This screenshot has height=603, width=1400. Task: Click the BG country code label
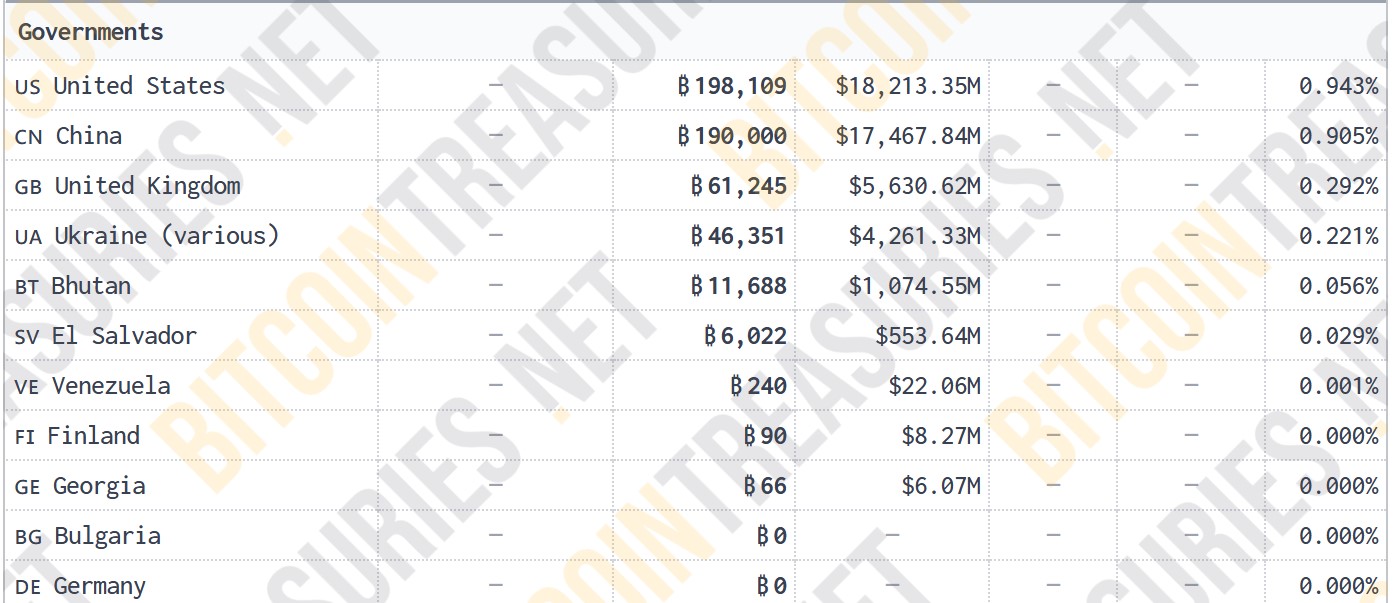[29, 538]
